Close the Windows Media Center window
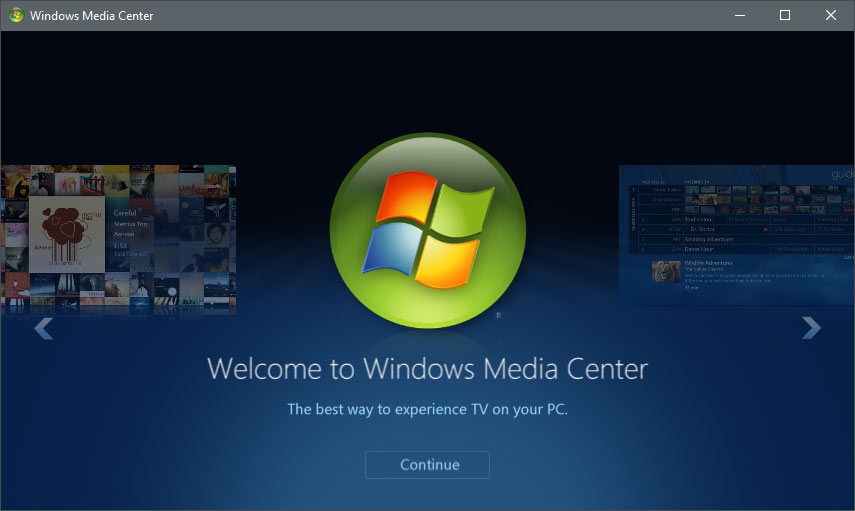This screenshot has height=511, width=855. (830, 15)
